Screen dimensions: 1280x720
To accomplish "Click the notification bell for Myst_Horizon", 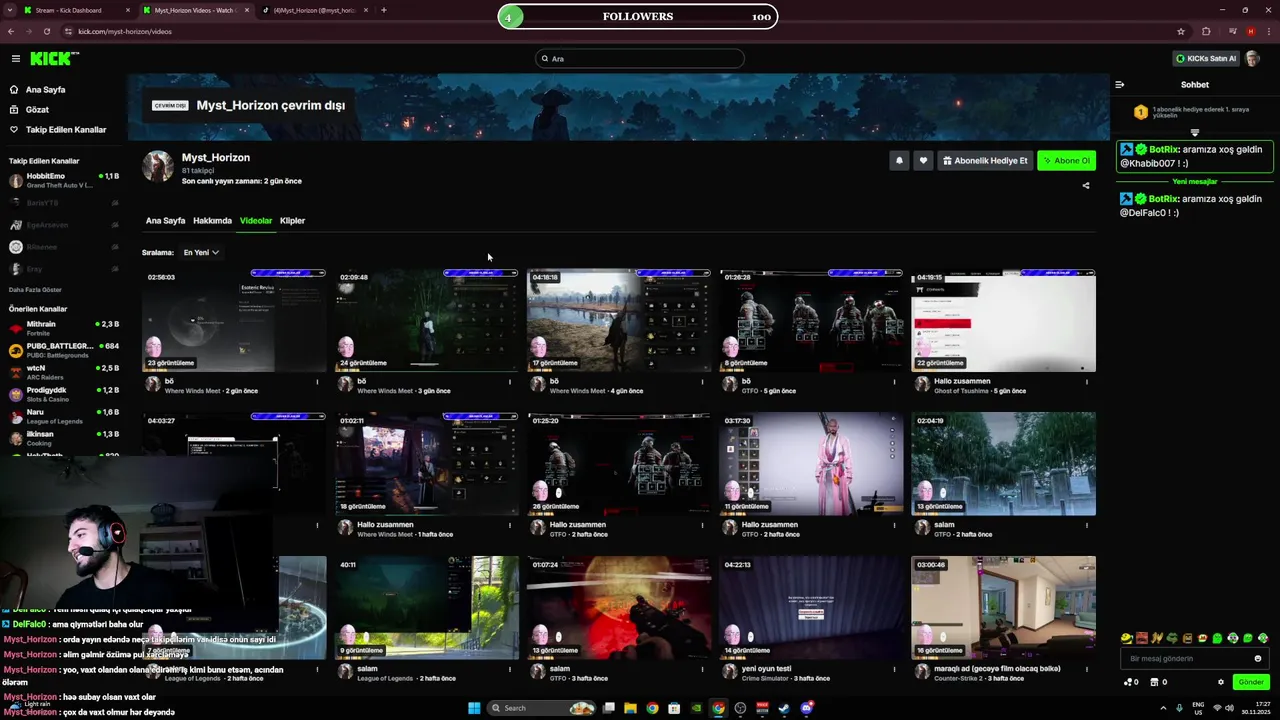I will click(x=899, y=160).
